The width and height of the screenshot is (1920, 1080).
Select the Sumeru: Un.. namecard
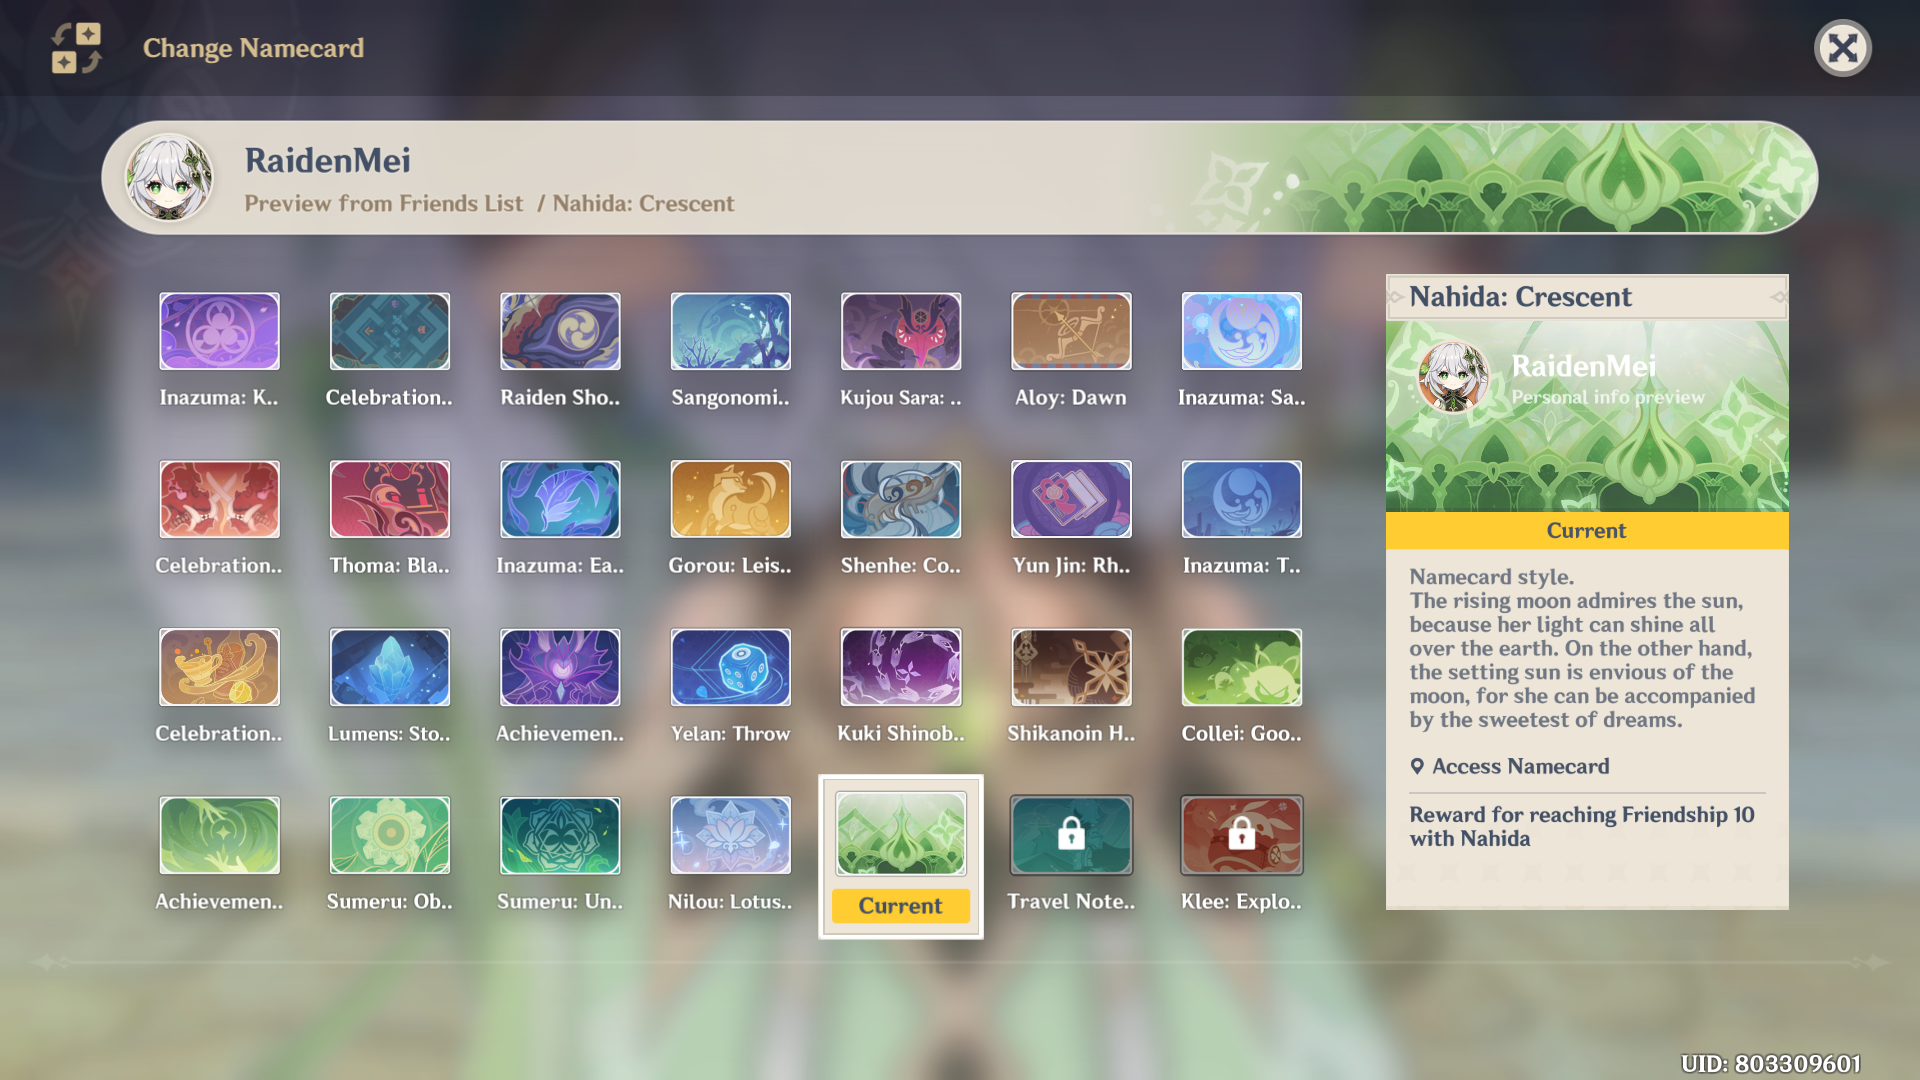tap(560, 835)
